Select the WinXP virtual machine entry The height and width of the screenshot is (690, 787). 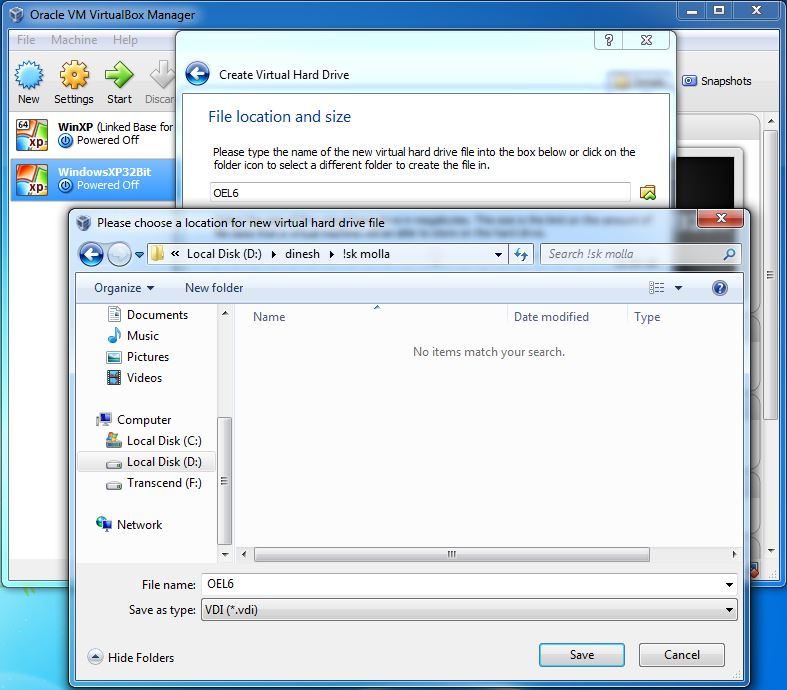click(x=93, y=134)
